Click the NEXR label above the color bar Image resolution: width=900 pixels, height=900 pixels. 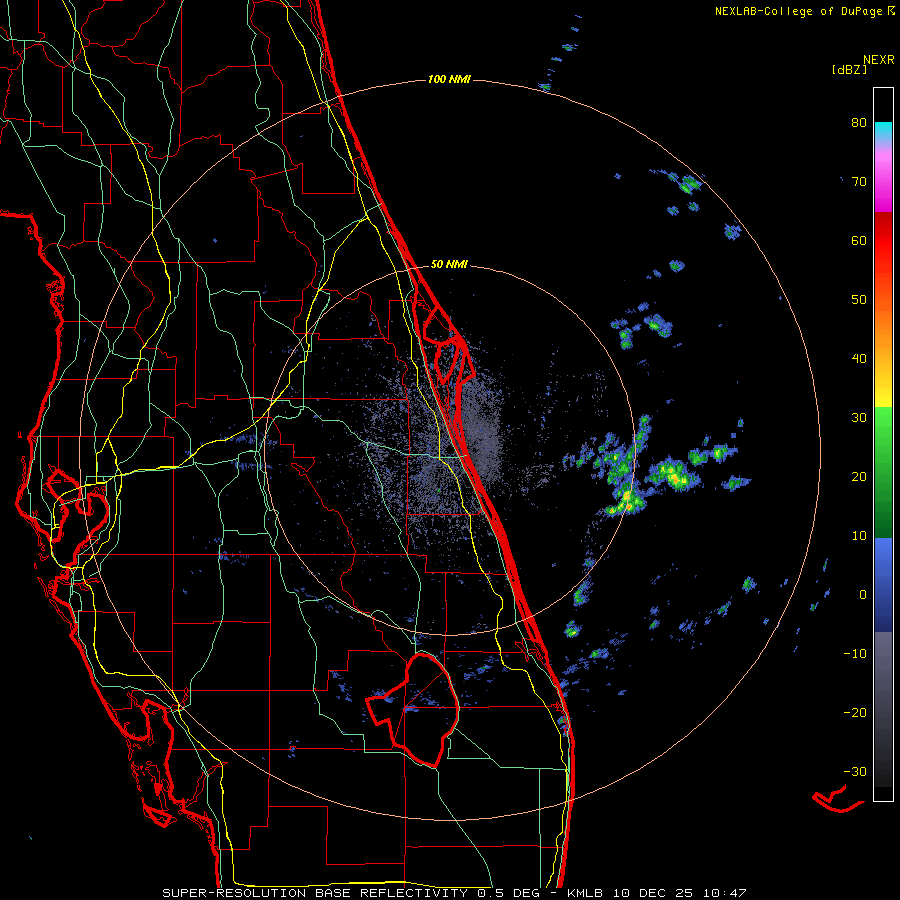point(878,60)
